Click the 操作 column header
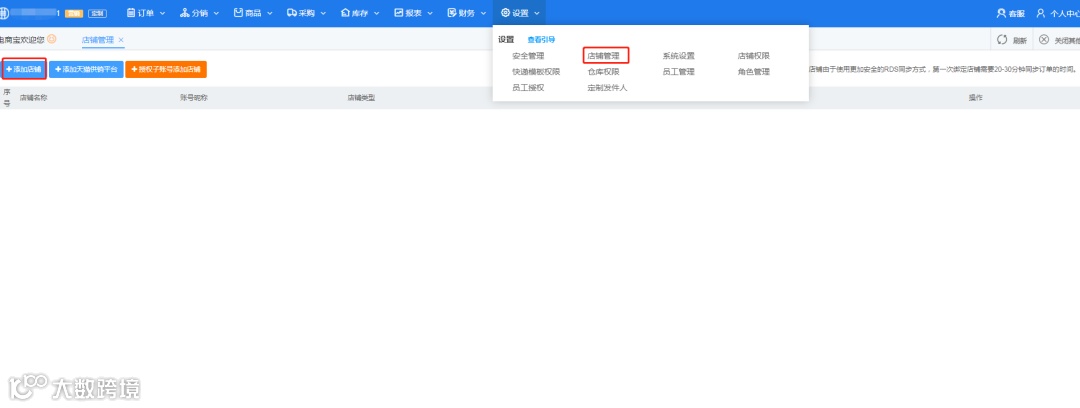The image size is (1080, 408). tap(975, 98)
